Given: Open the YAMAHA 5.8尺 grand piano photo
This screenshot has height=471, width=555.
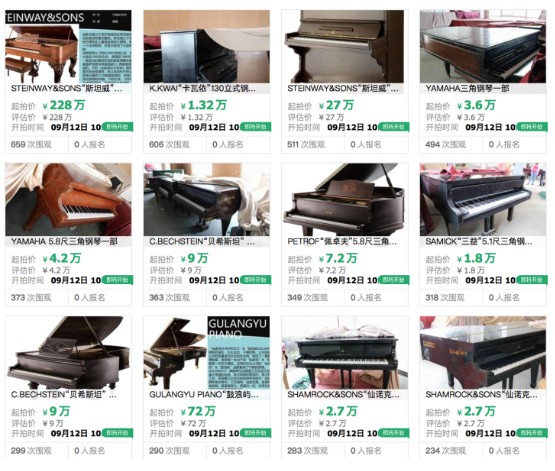Looking at the screenshot, I should coord(68,199).
